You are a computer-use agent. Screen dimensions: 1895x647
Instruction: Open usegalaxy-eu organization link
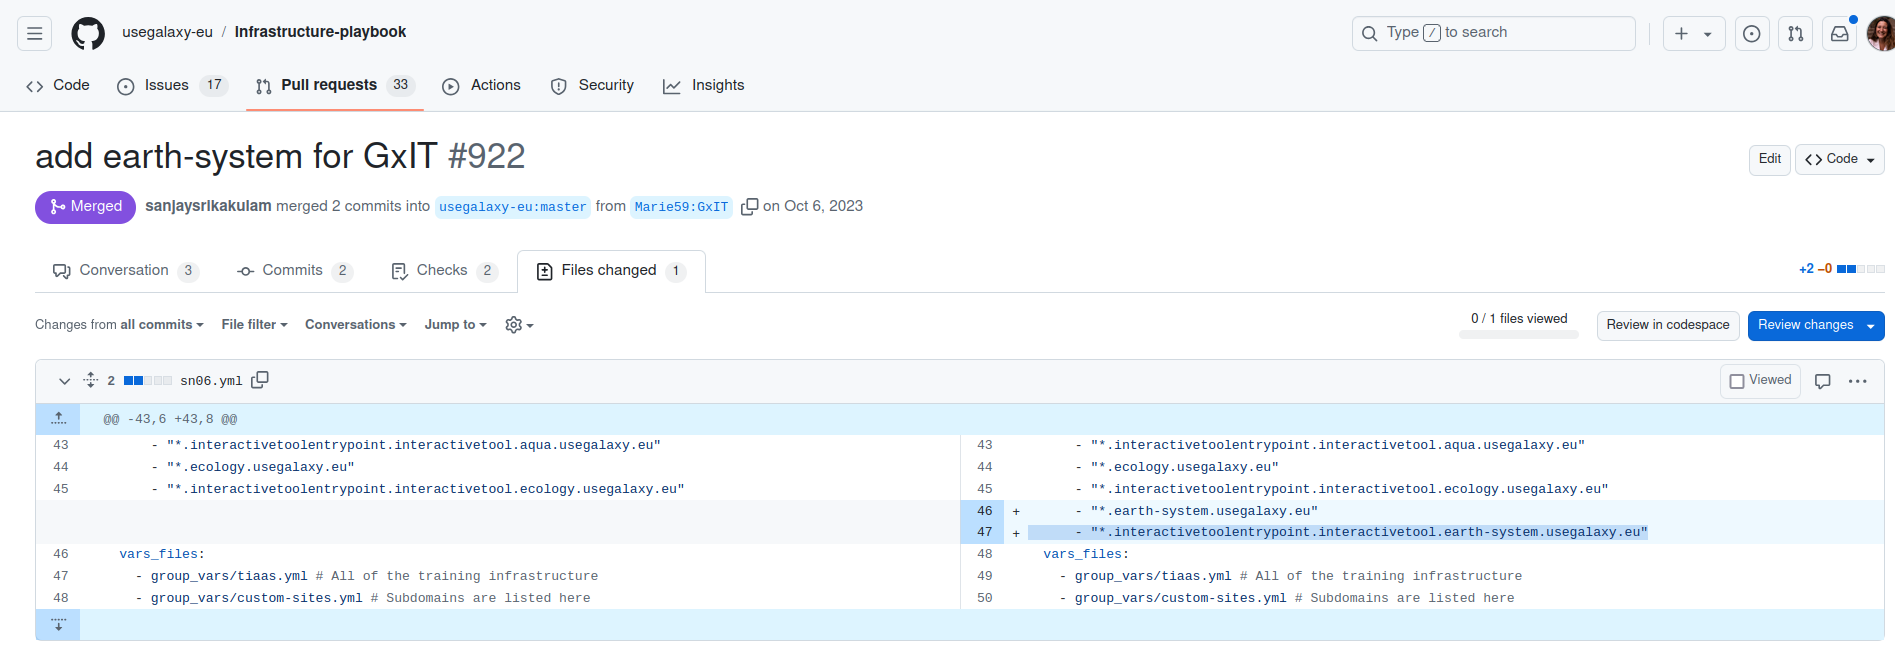167,32
